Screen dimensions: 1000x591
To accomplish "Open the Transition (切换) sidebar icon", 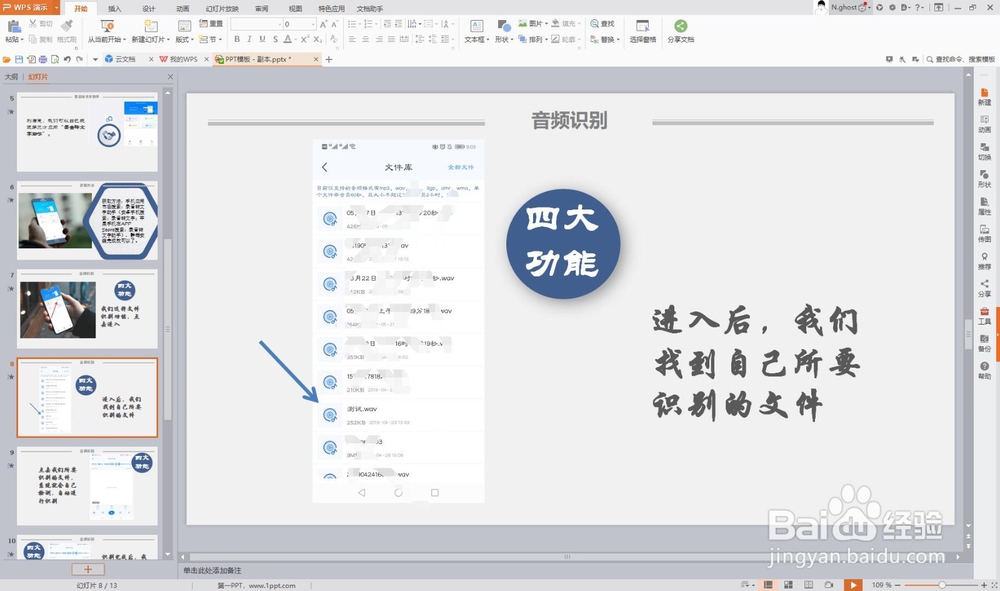I will coord(985,152).
